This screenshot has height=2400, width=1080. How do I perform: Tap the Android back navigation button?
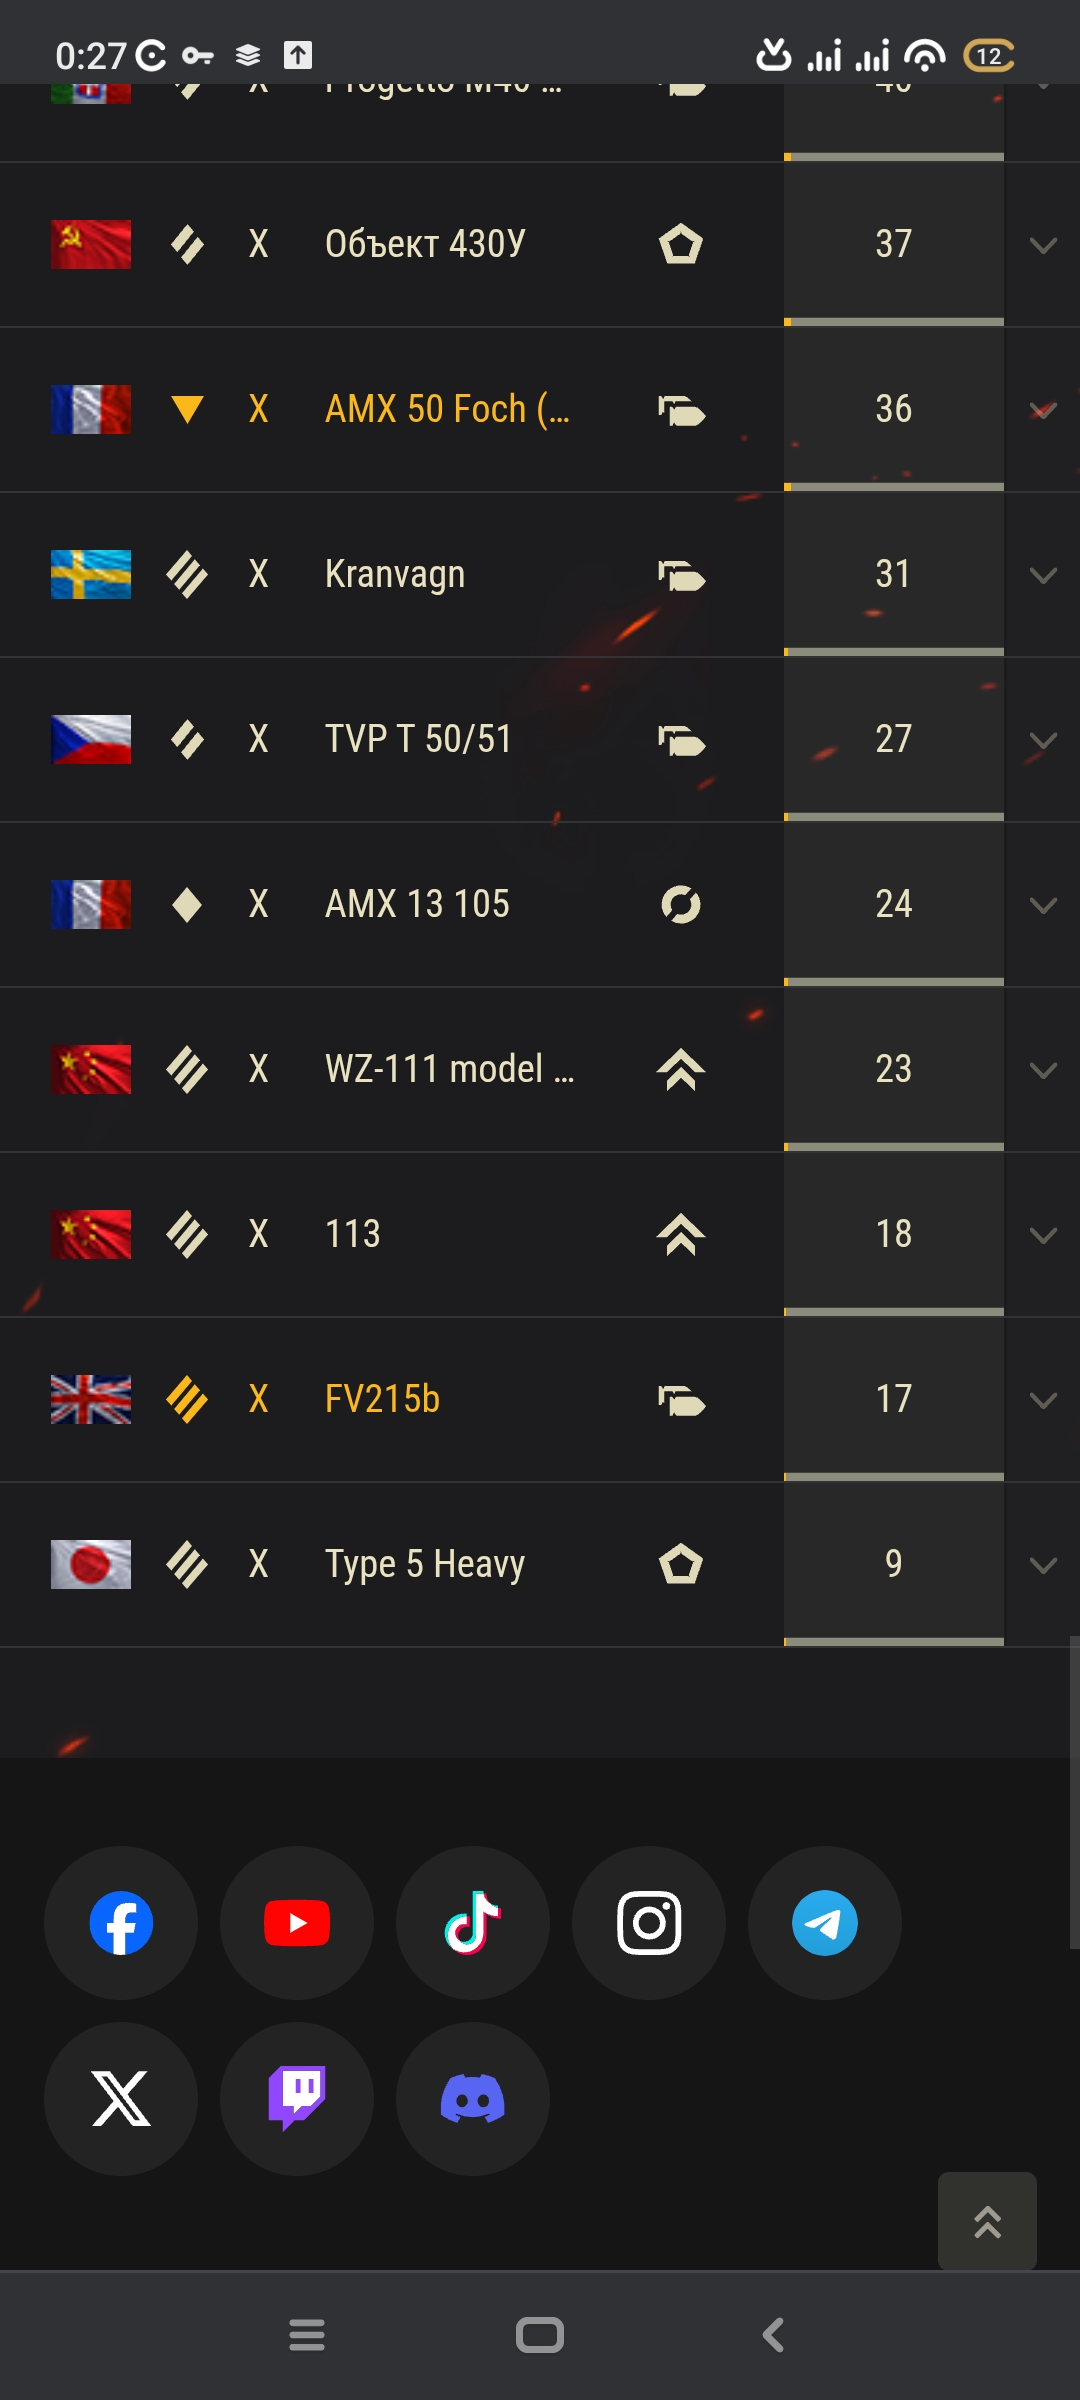click(773, 2335)
